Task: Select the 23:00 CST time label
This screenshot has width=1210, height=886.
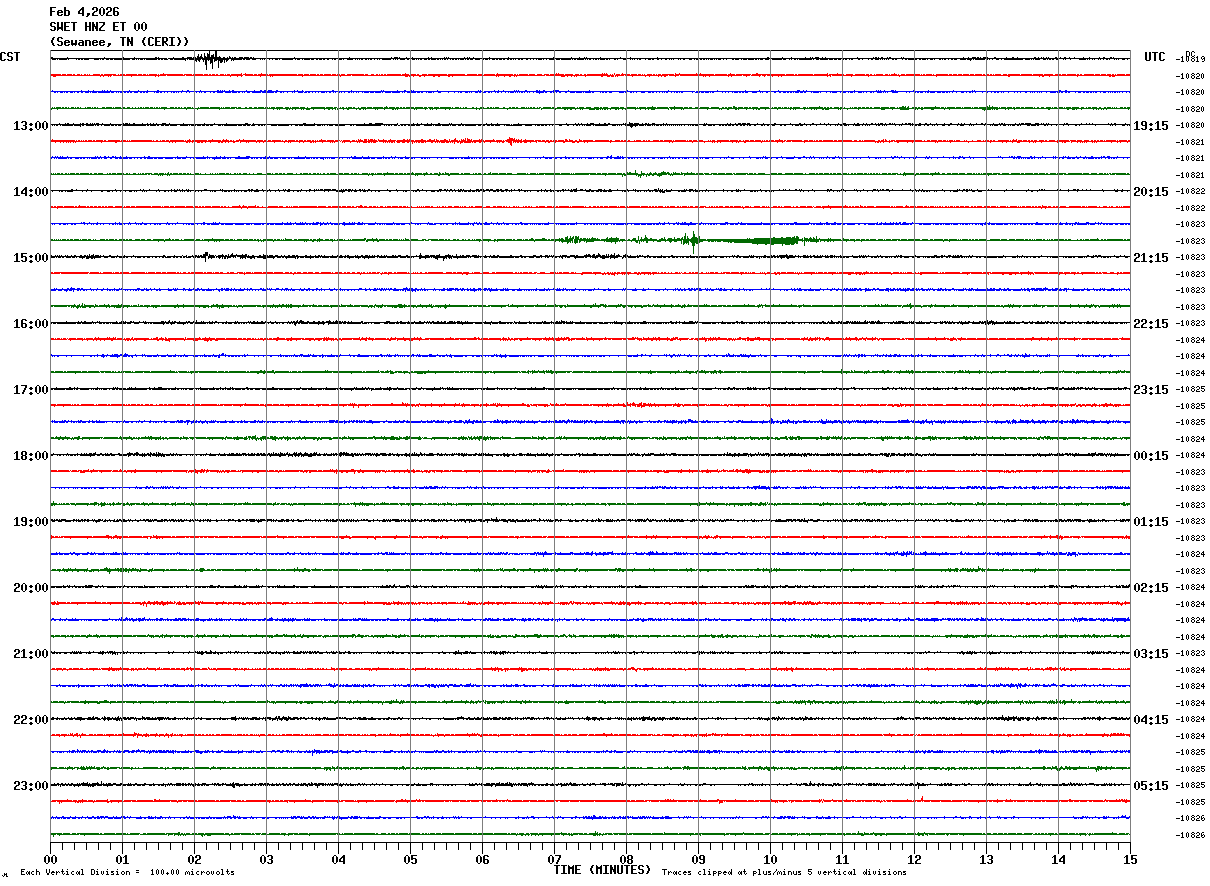Action: point(31,786)
